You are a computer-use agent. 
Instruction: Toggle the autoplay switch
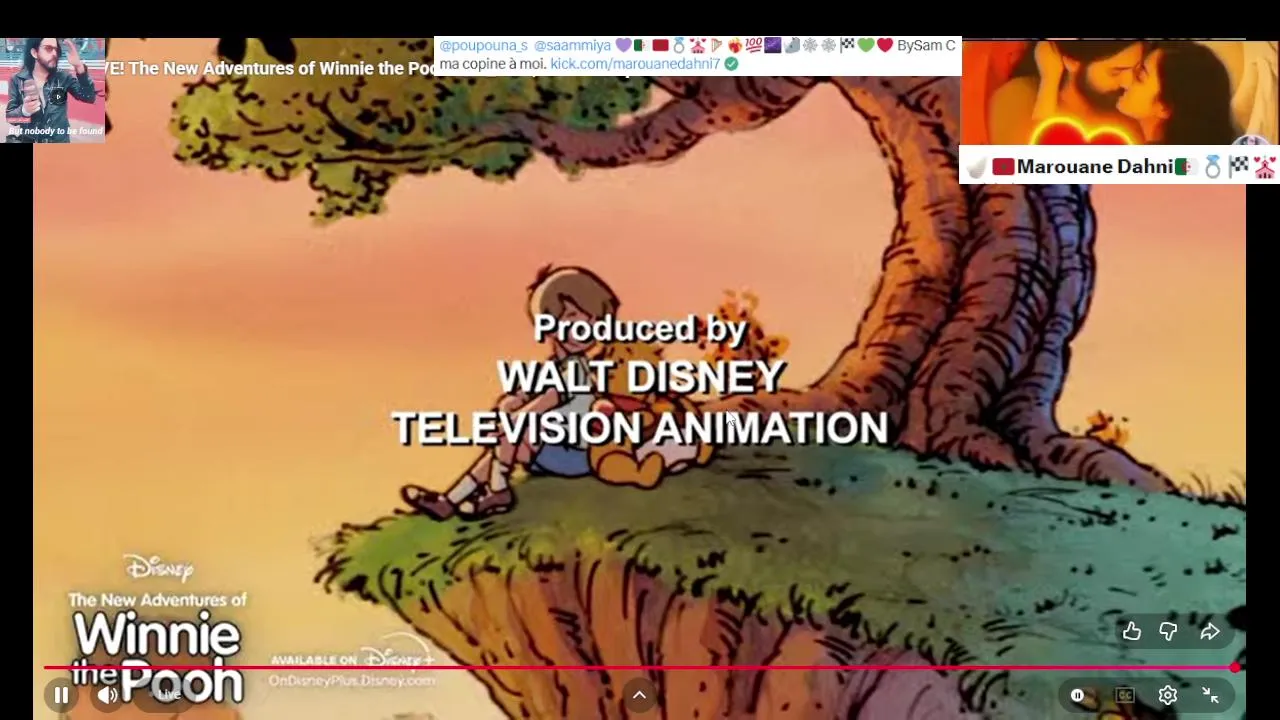[1077, 695]
